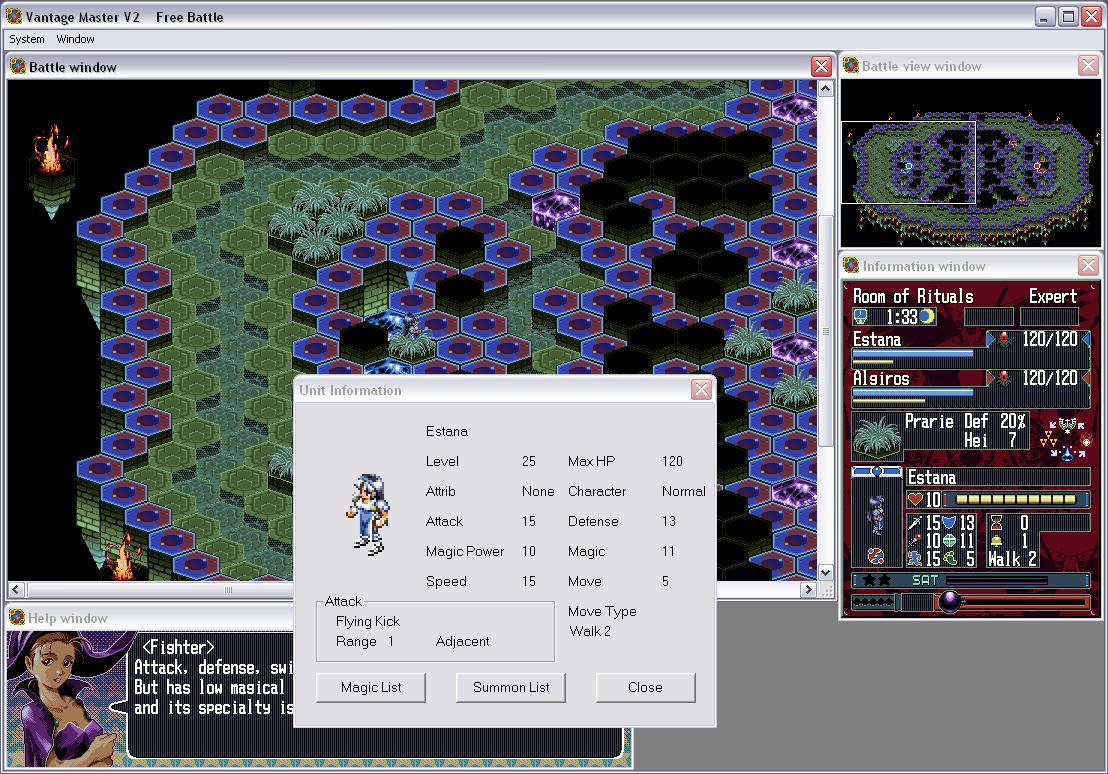Click the SAT gauge bar

pos(997,580)
